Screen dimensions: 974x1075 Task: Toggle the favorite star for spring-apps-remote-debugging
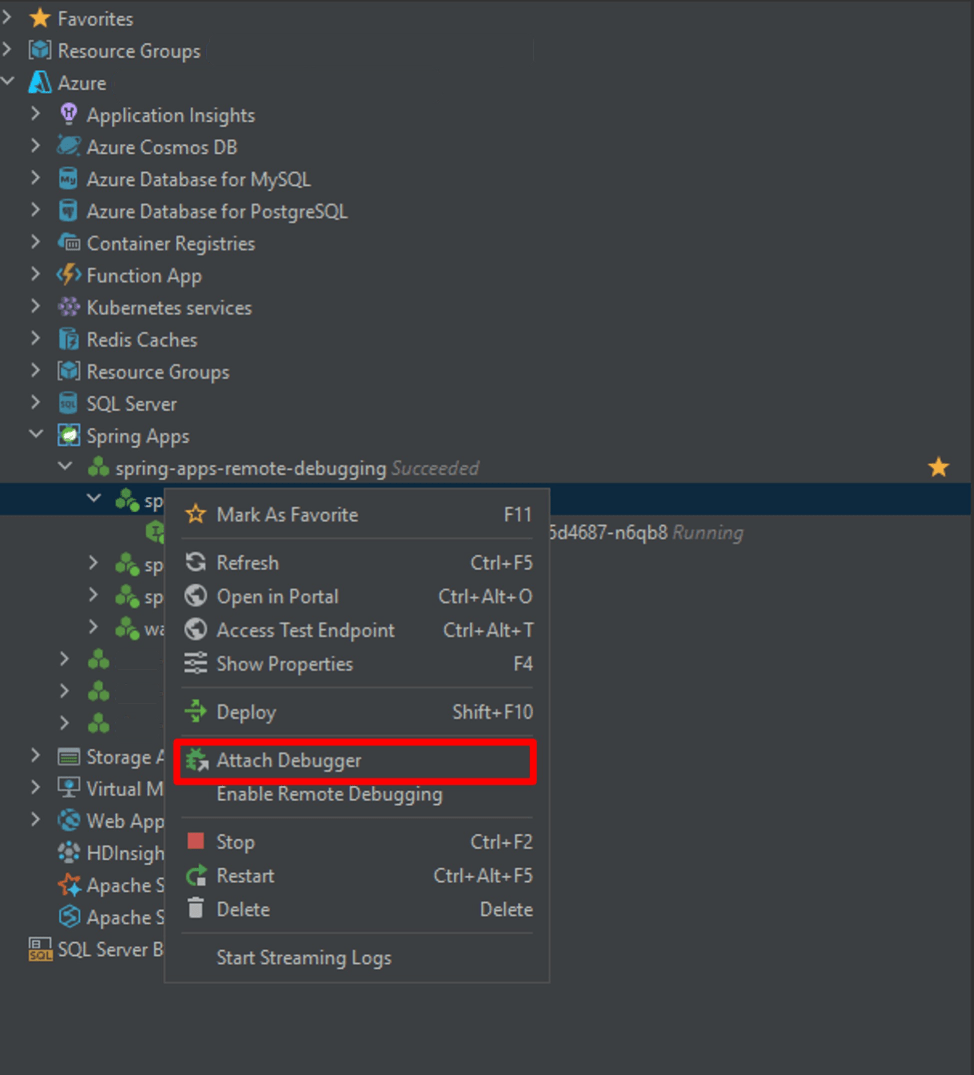point(937,466)
